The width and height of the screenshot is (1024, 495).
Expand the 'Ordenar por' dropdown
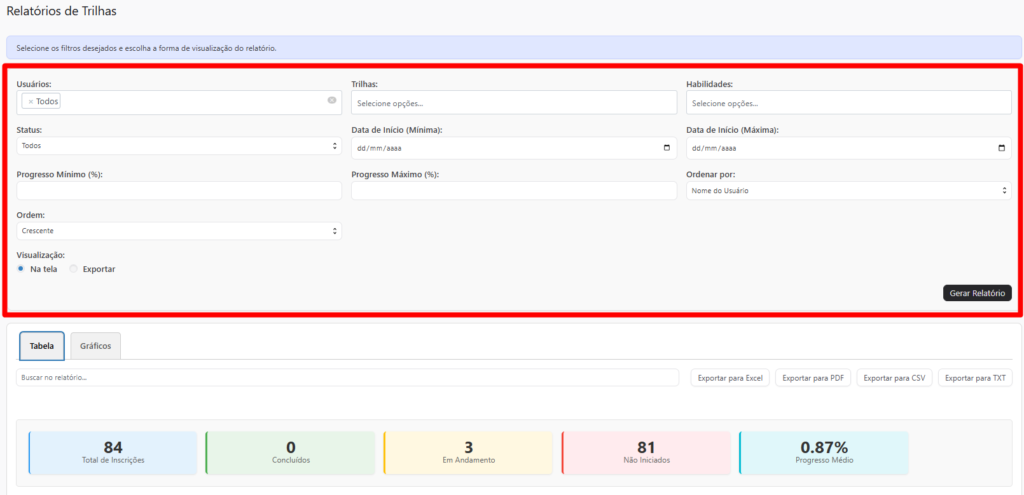point(848,190)
